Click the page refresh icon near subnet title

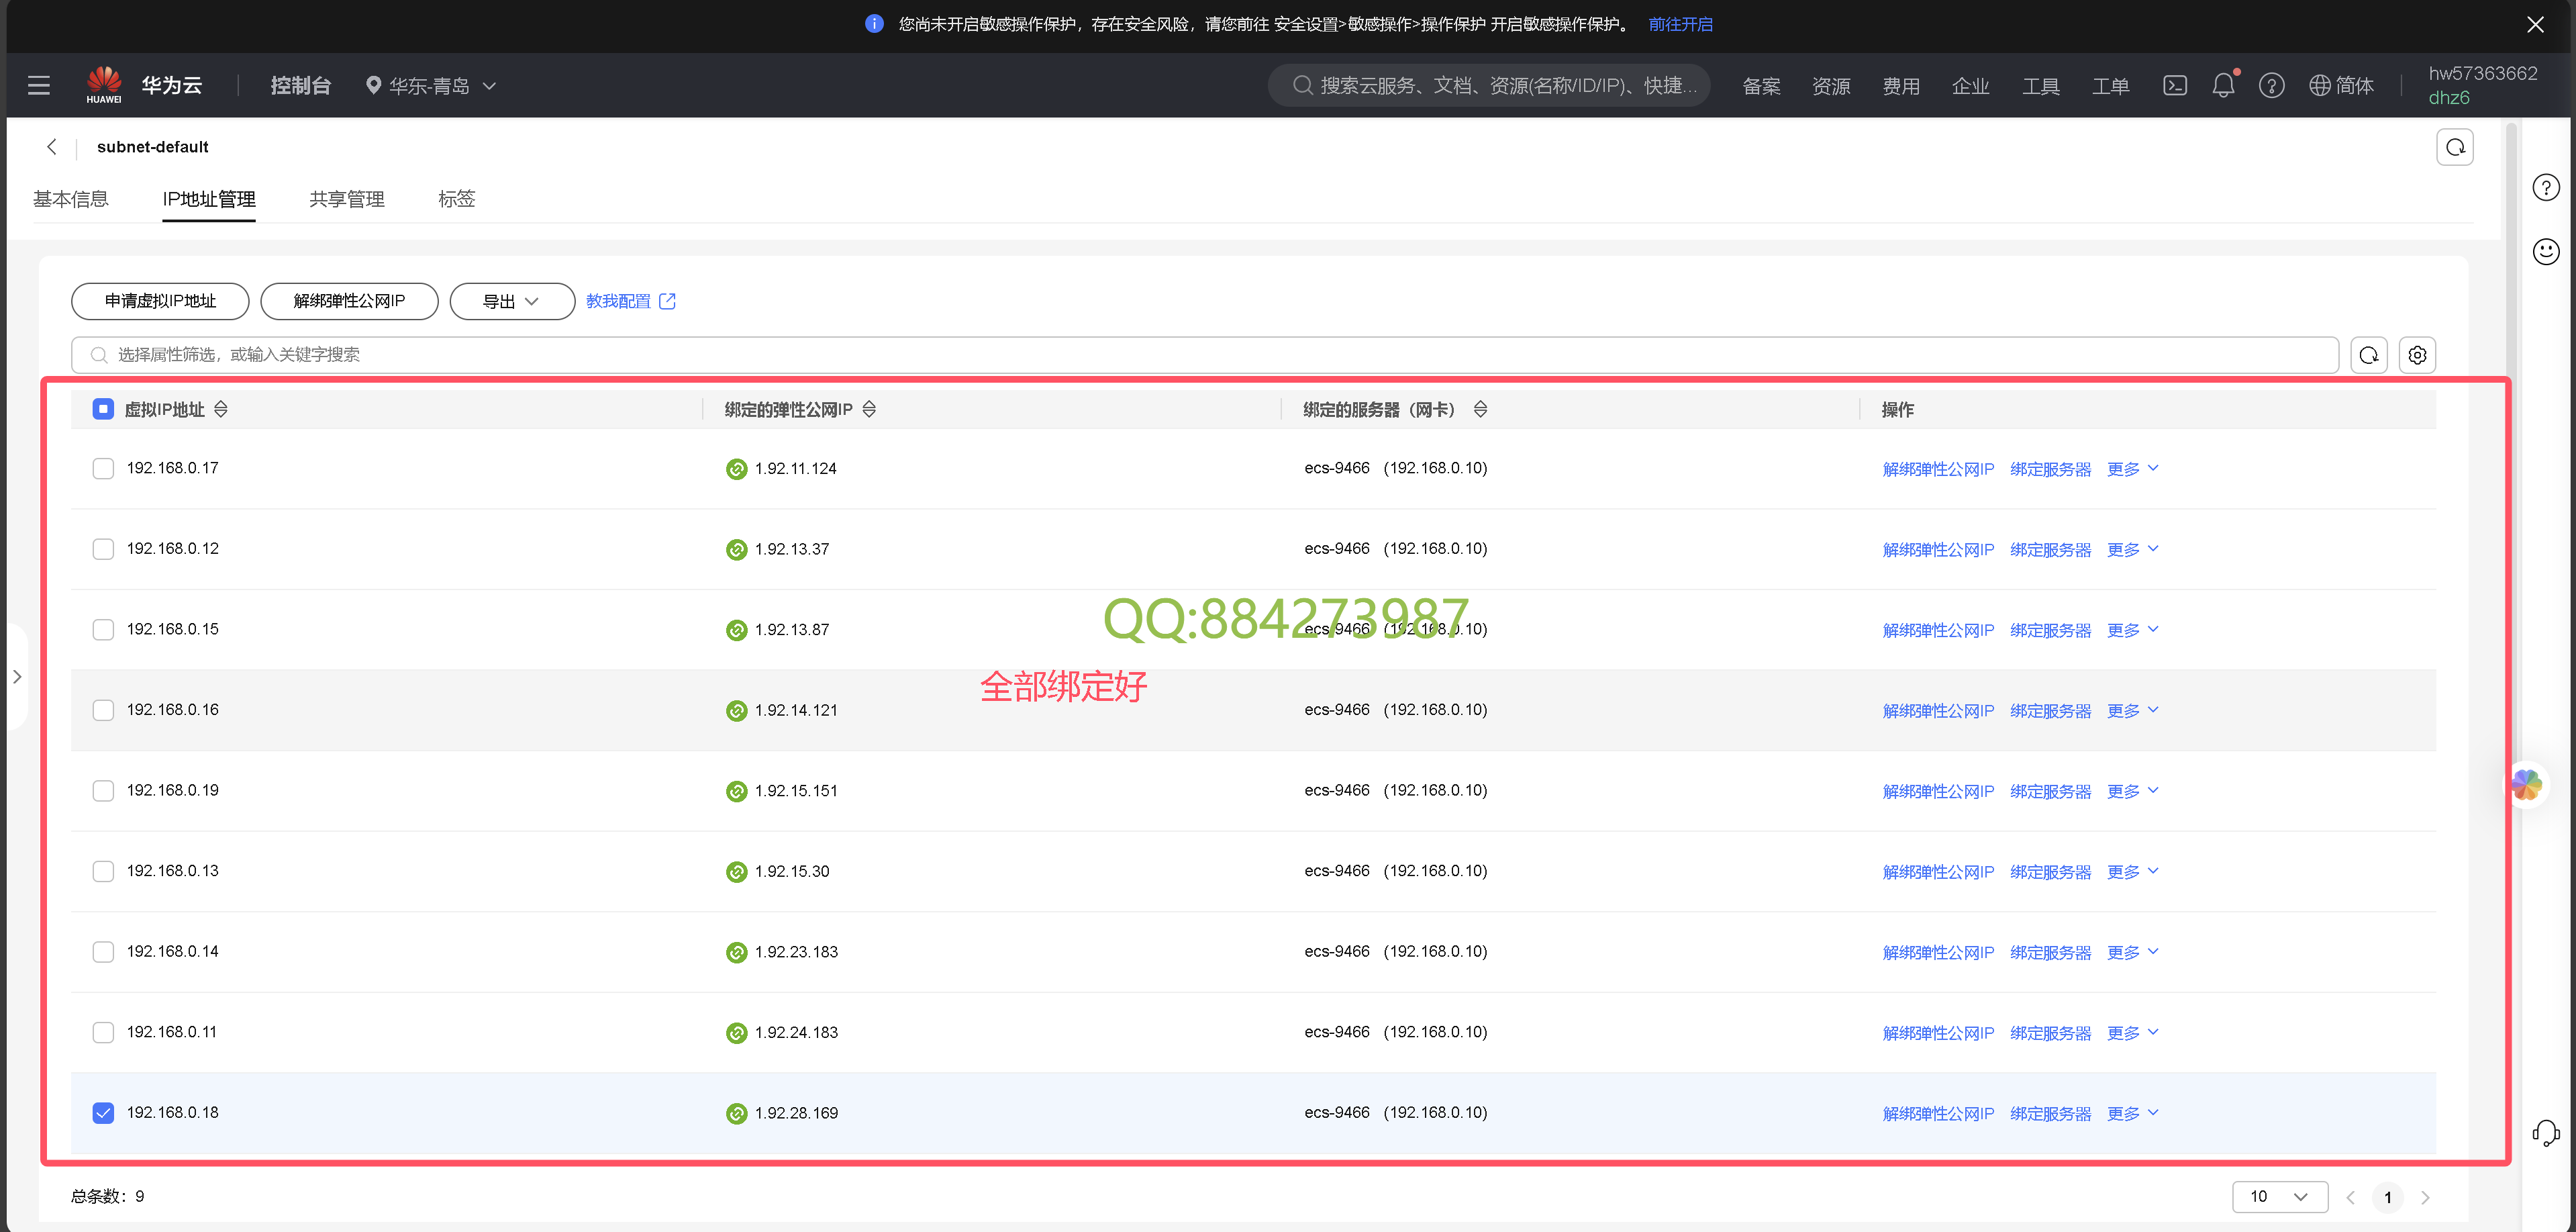click(2455, 148)
